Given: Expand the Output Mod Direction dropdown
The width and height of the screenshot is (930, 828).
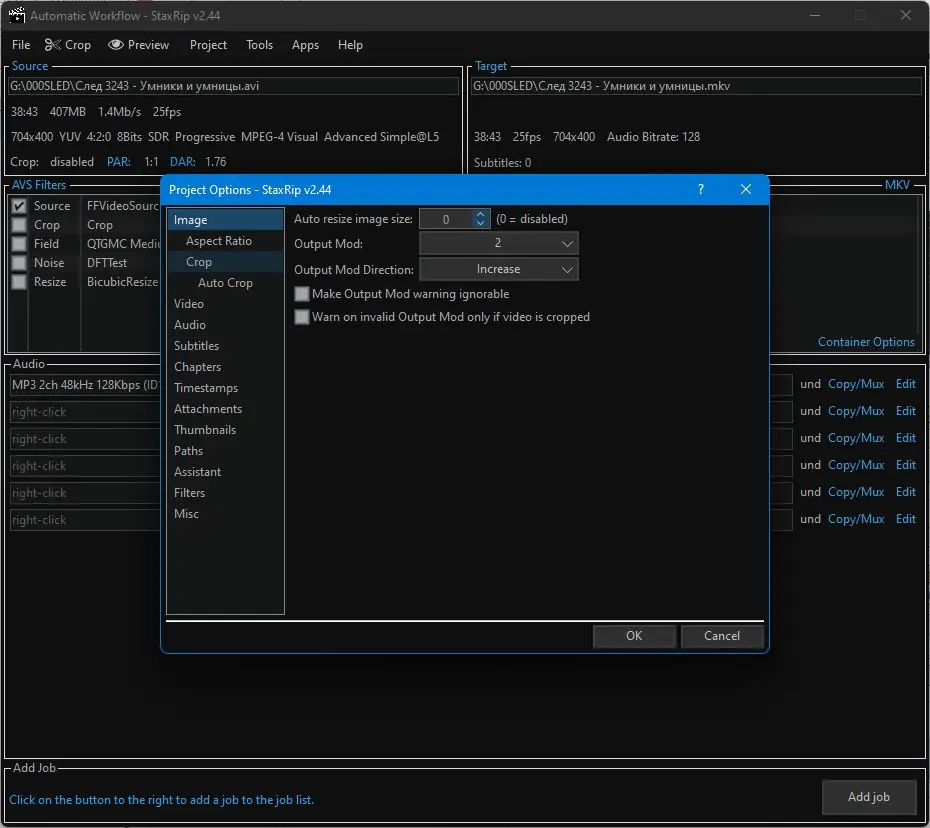Looking at the screenshot, I should [x=498, y=269].
